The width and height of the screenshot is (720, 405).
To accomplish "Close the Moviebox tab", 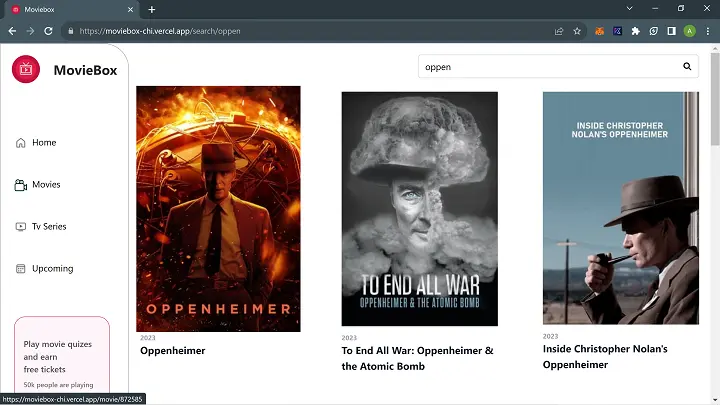I will click(130, 9).
